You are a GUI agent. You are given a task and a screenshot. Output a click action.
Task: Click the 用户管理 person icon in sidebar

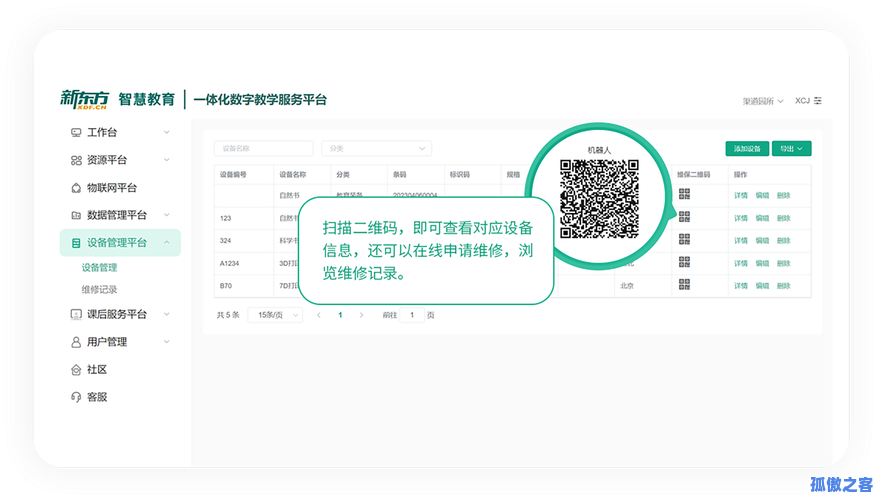coord(76,342)
